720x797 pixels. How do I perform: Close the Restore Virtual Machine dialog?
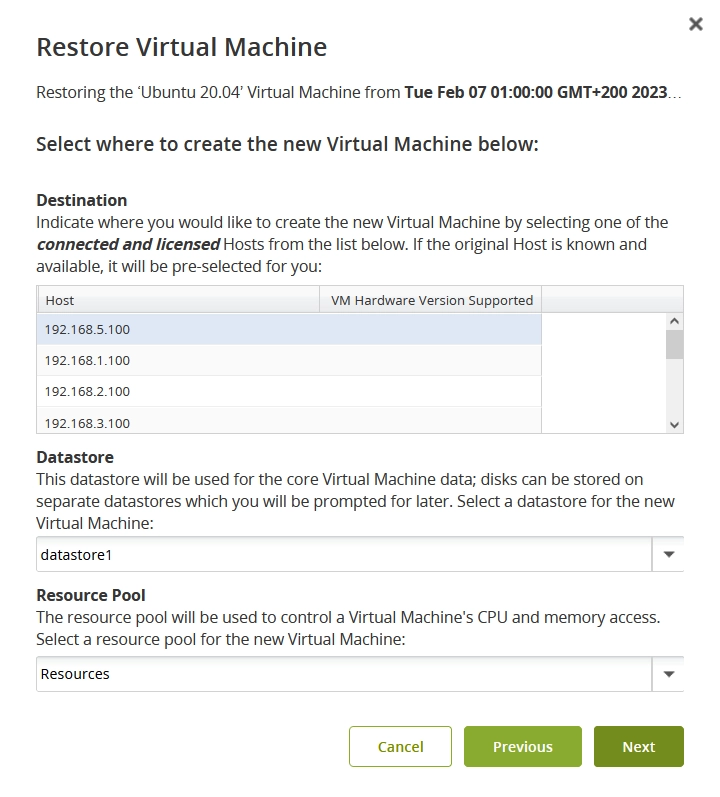[696, 24]
